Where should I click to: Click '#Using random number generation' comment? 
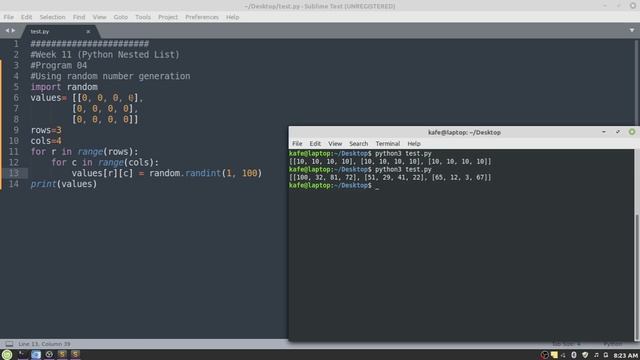pyautogui.click(x=110, y=76)
